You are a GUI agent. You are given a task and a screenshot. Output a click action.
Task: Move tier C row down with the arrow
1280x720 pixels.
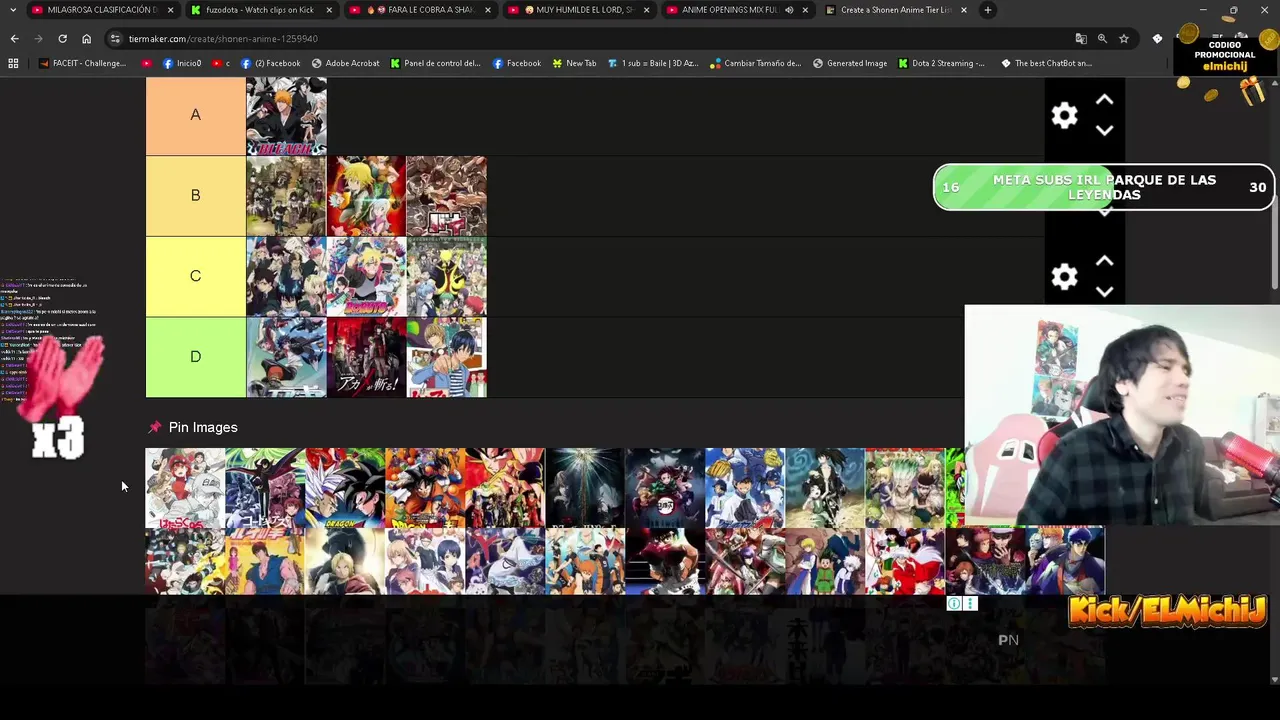coord(1104,291)
